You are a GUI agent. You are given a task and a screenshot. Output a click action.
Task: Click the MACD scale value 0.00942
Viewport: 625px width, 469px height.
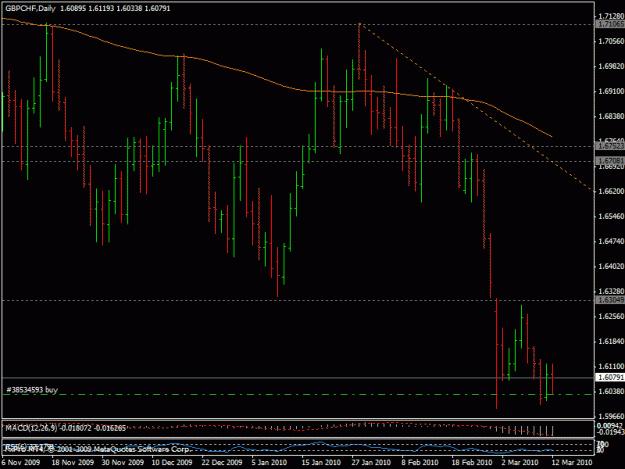[610, 426]
